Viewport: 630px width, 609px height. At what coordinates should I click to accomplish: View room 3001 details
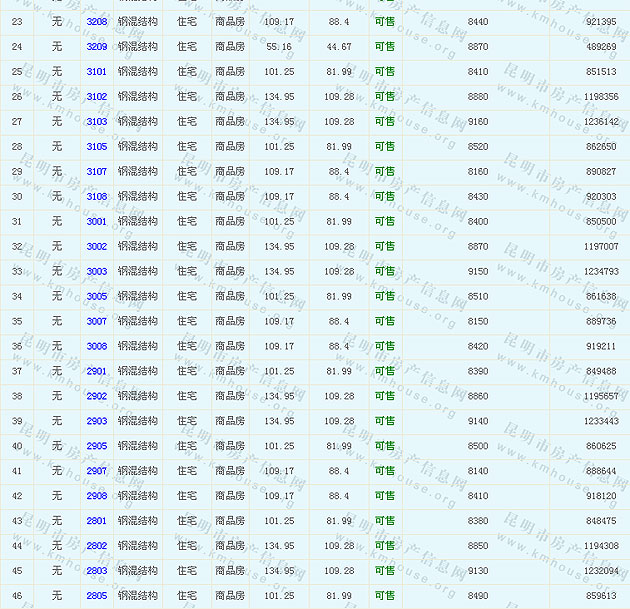pyautogui.click(x=96, y=222)
